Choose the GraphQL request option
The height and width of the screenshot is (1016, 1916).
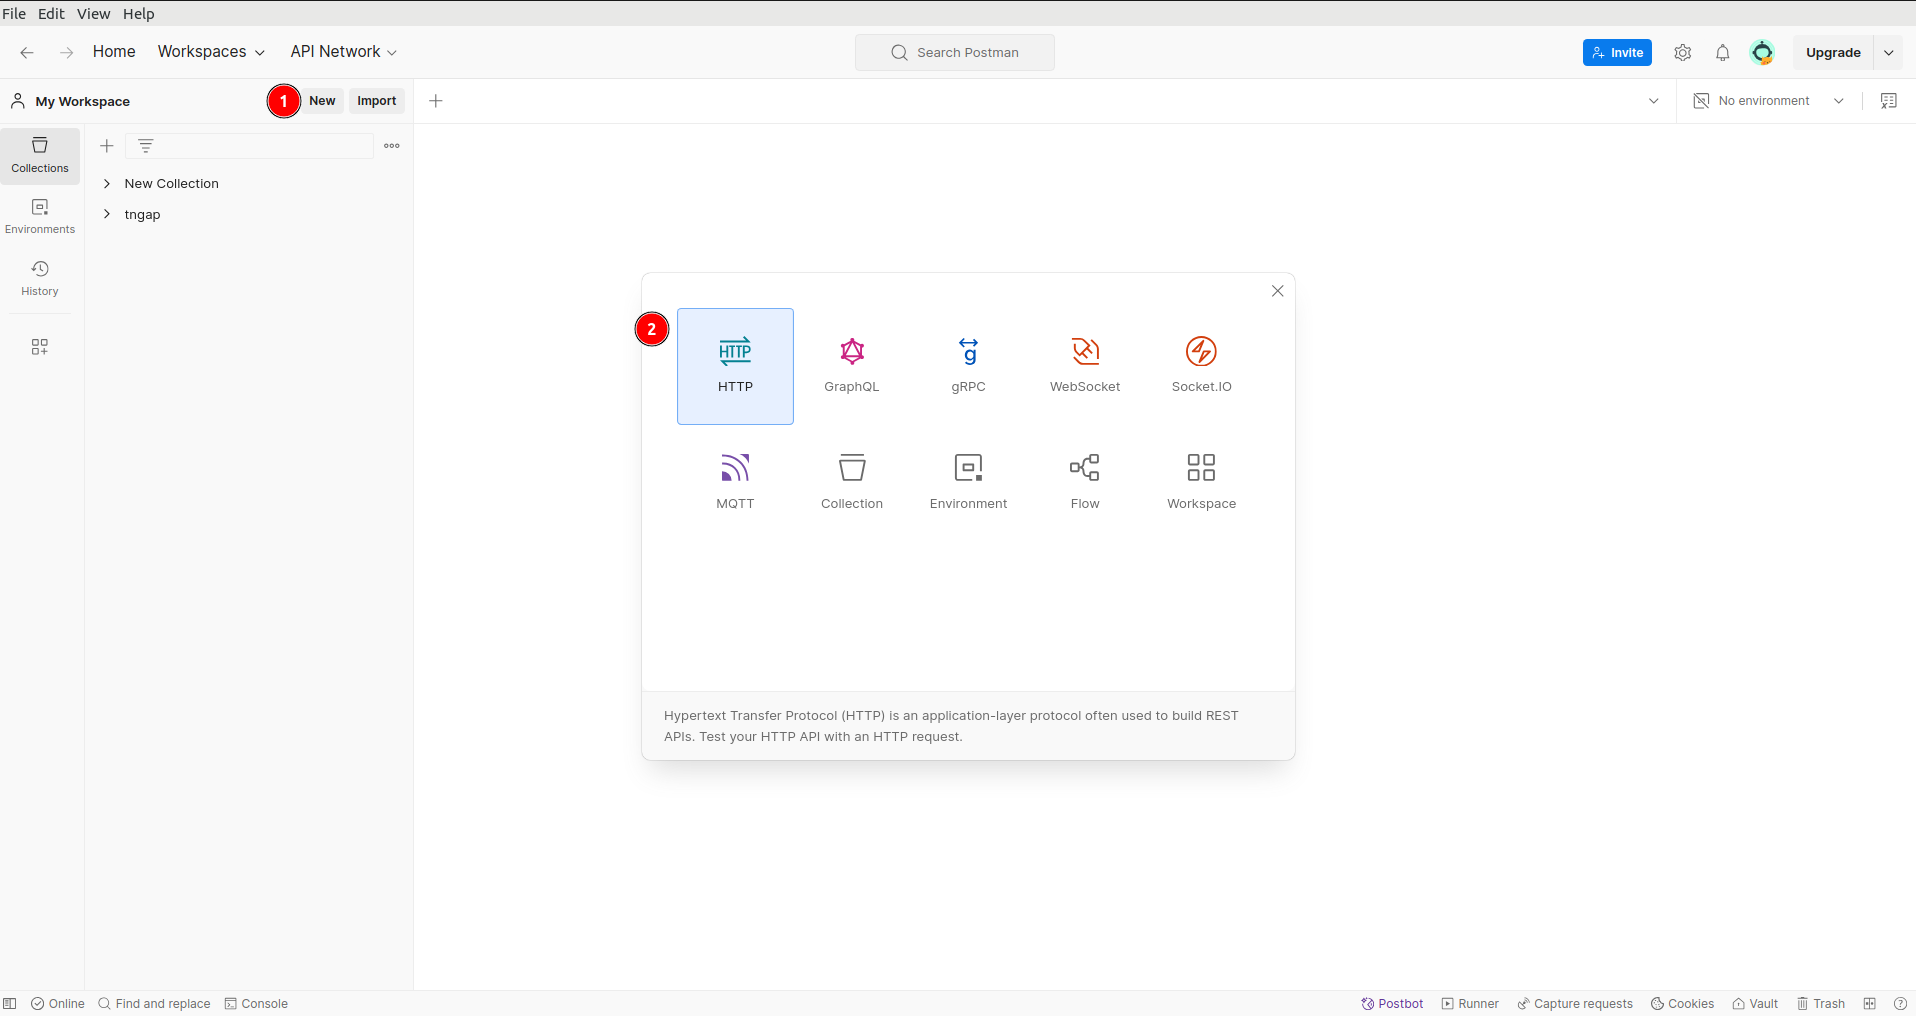coord(852,366)
